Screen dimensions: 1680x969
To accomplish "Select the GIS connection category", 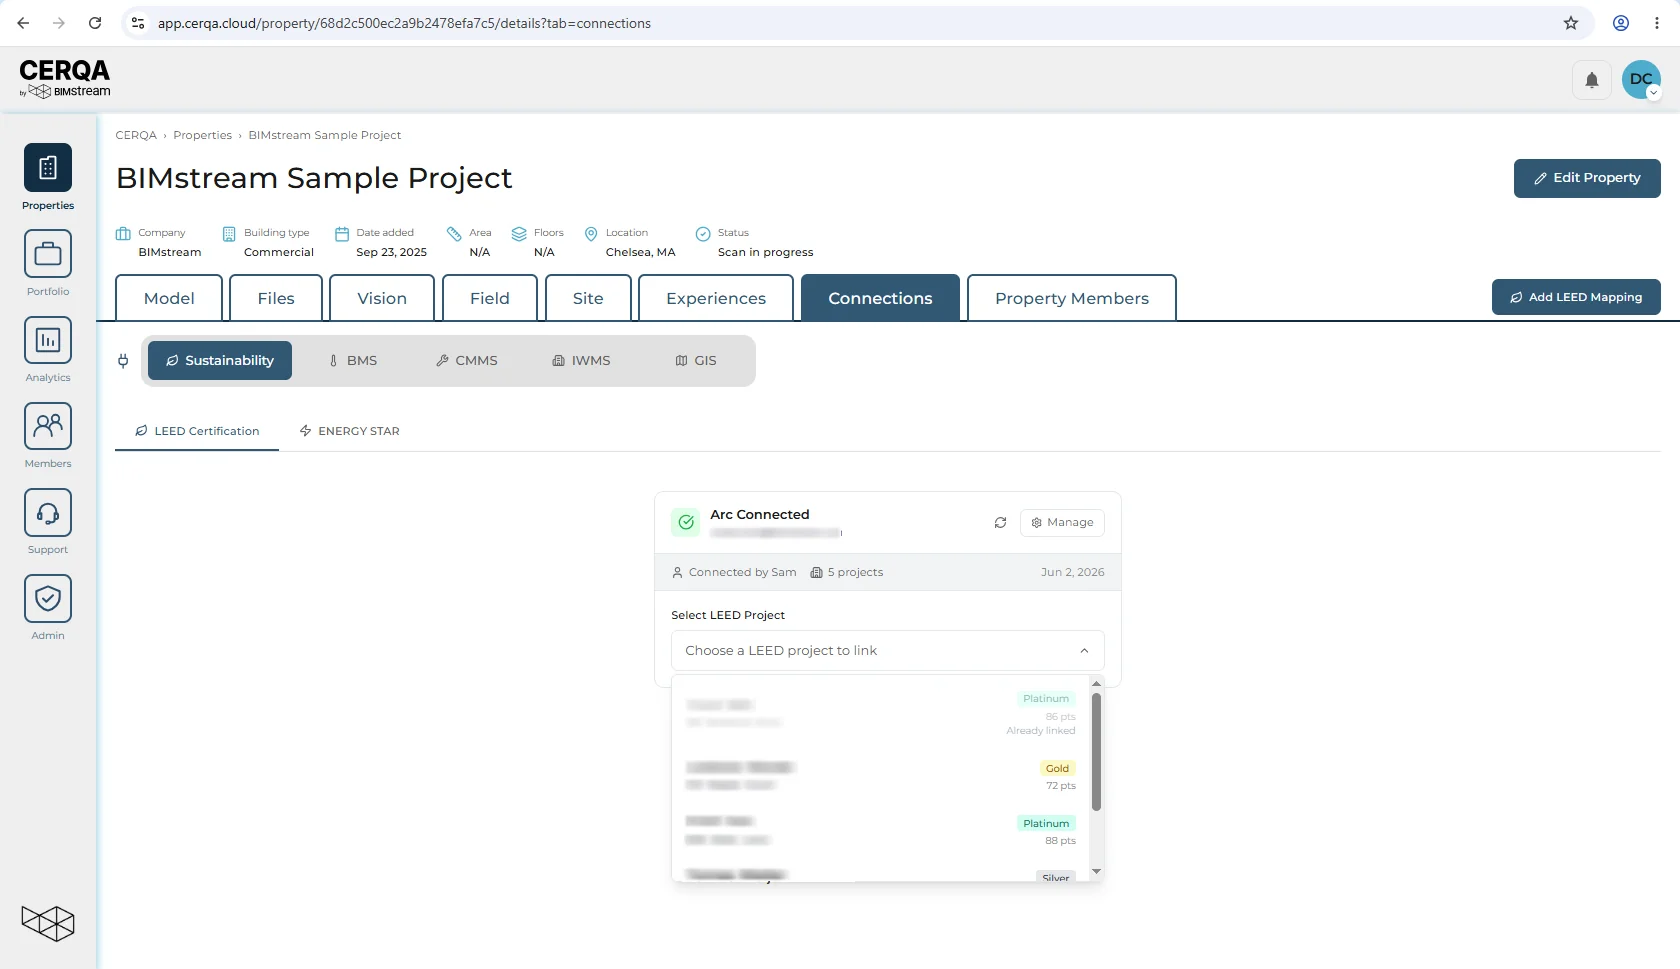I will (x=696, y=361).
